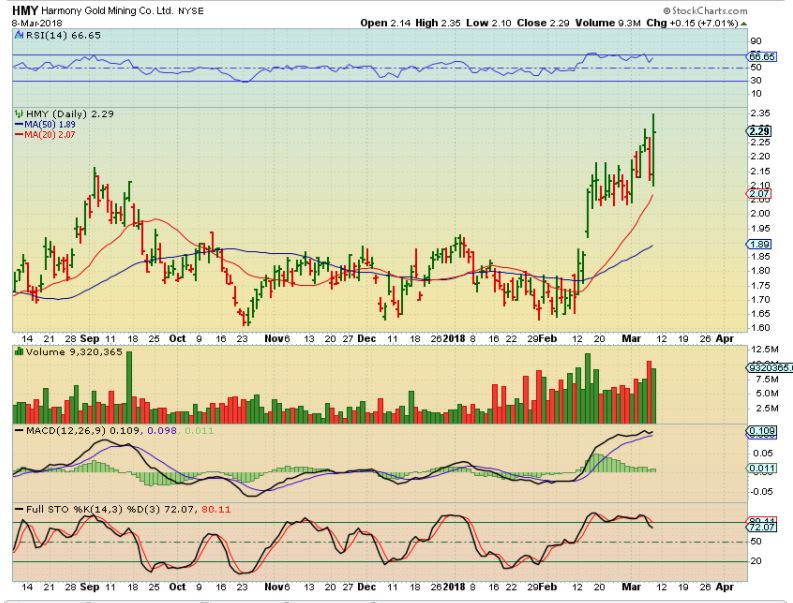Click the 0.109 MACD axis tag

point(761,431)
